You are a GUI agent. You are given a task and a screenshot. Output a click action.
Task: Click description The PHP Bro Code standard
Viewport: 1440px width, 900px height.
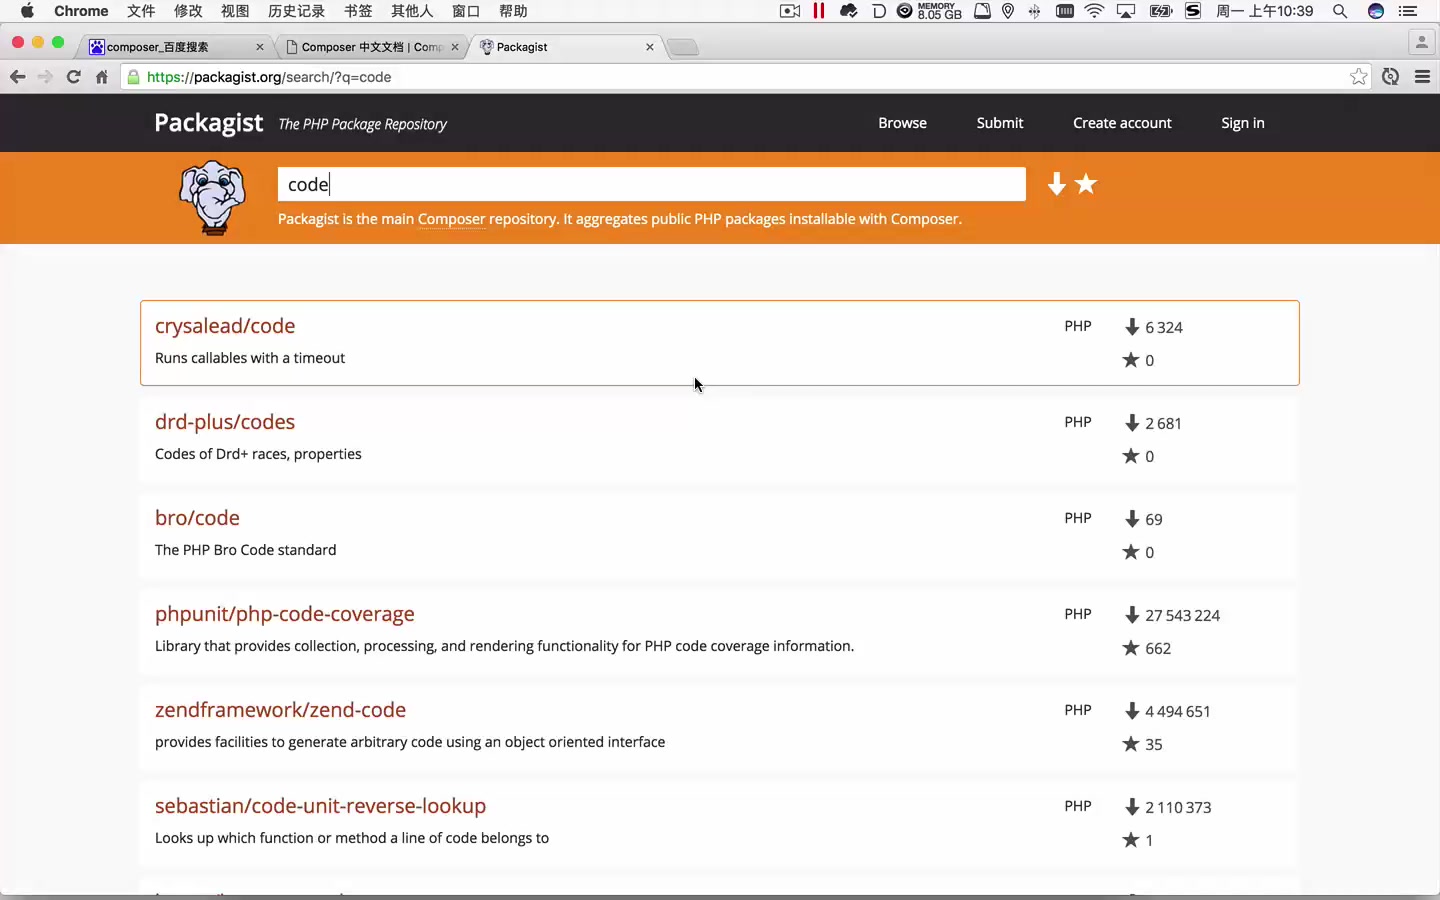point(246,550)
